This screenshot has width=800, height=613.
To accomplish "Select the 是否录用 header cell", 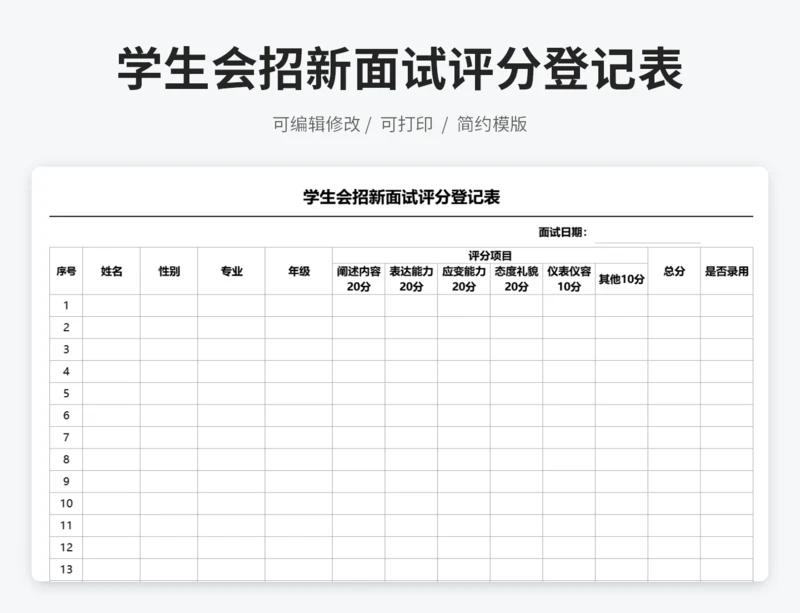I will (x=727, y=271).
